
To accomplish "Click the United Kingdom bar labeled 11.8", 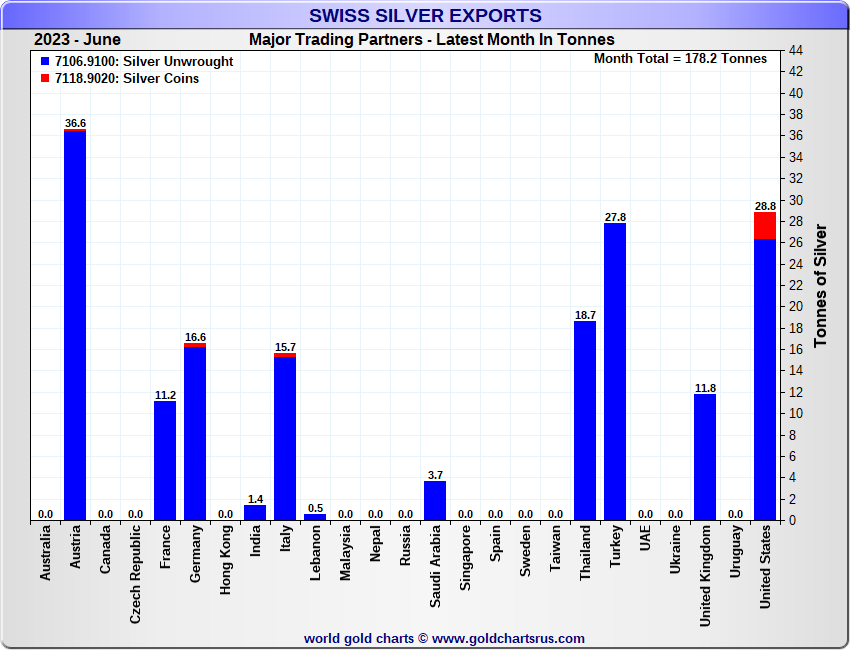I will [x=705, y=458].
